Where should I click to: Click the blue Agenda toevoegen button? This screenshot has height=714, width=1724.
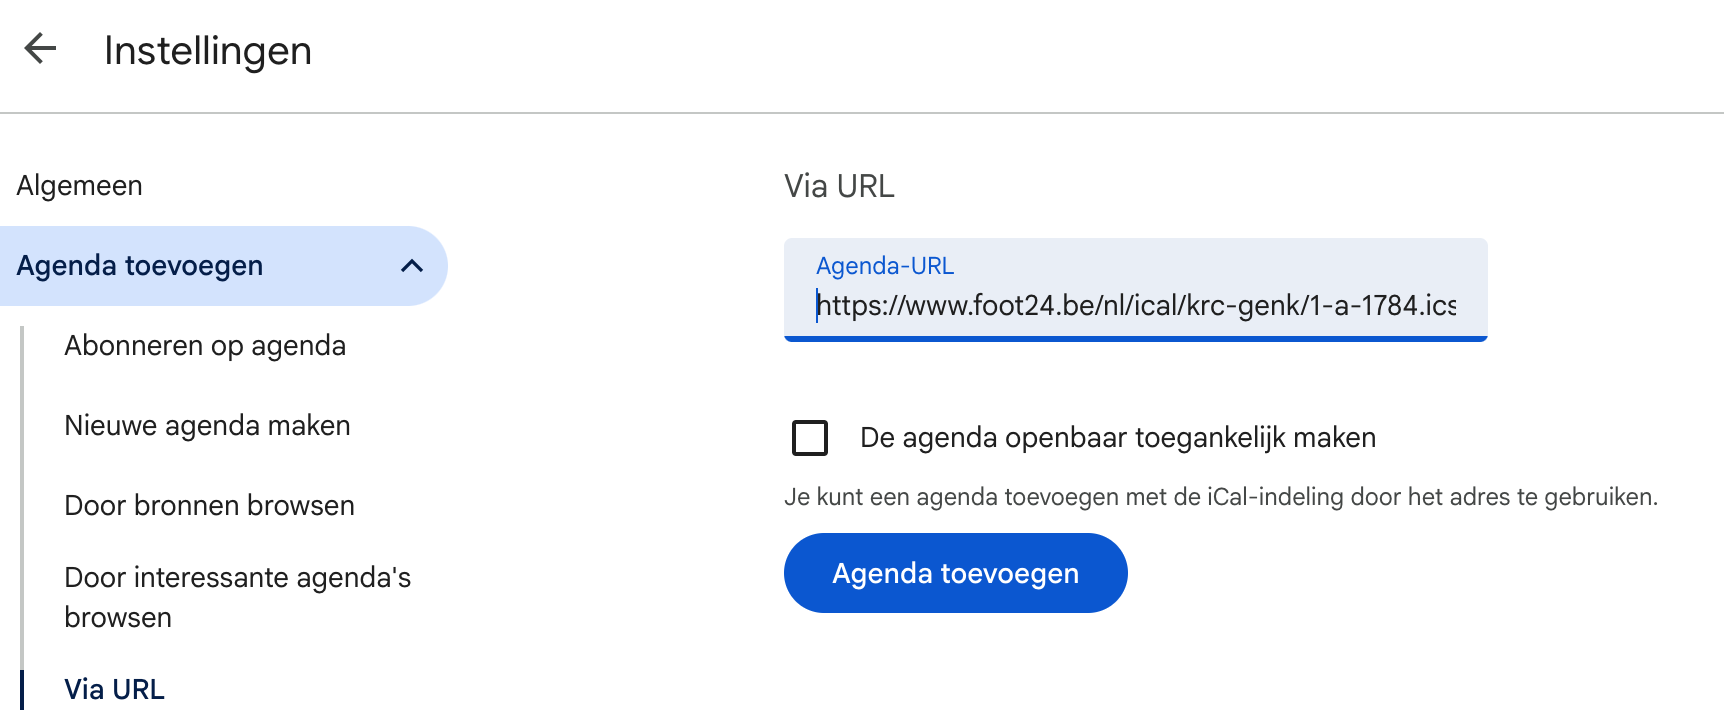point(955,573)
